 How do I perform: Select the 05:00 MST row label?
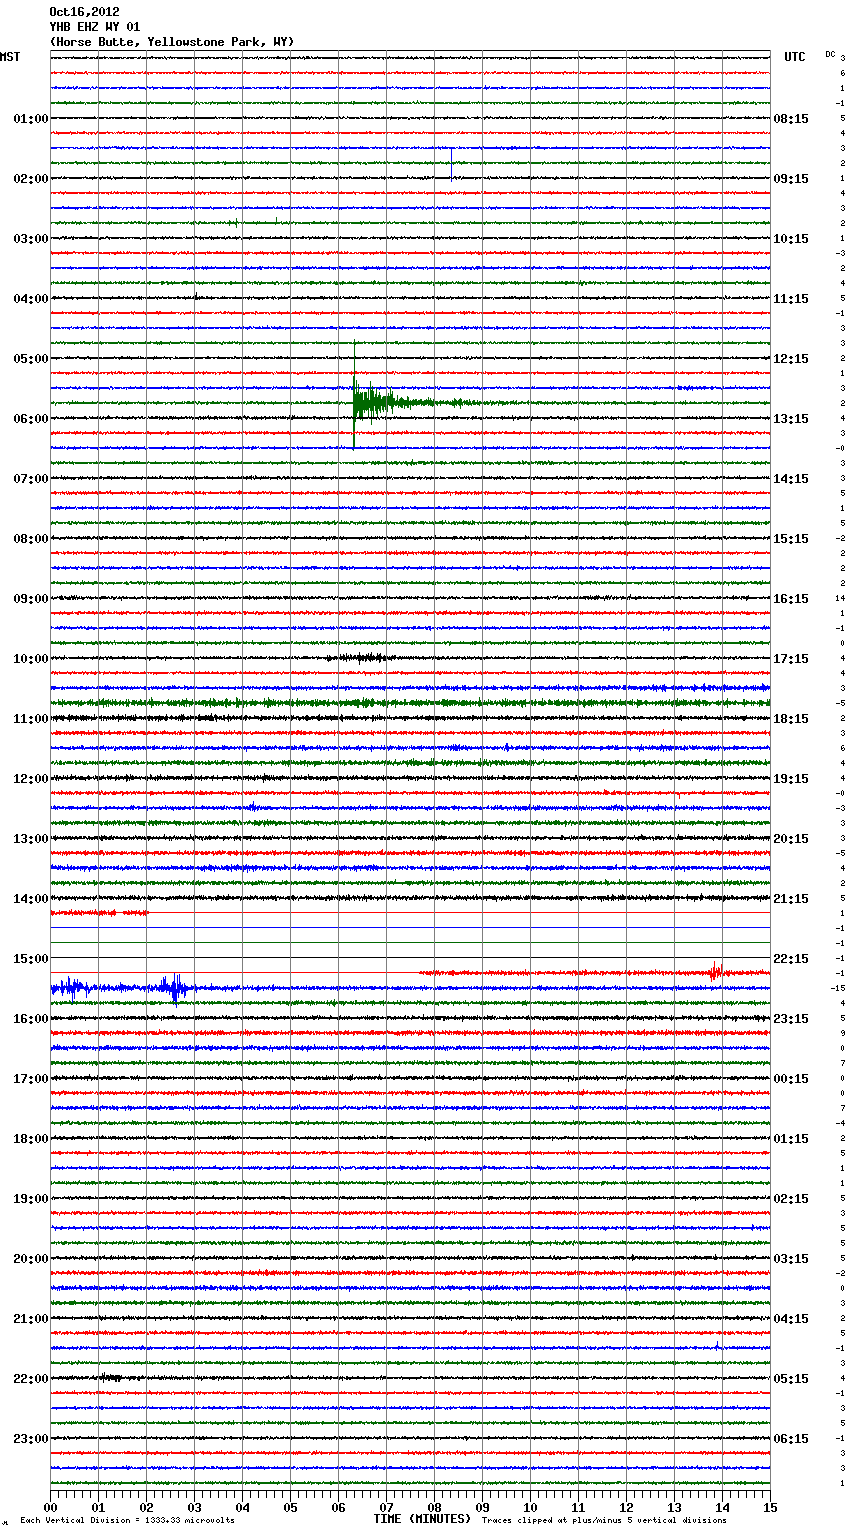[x=31, y=359]
